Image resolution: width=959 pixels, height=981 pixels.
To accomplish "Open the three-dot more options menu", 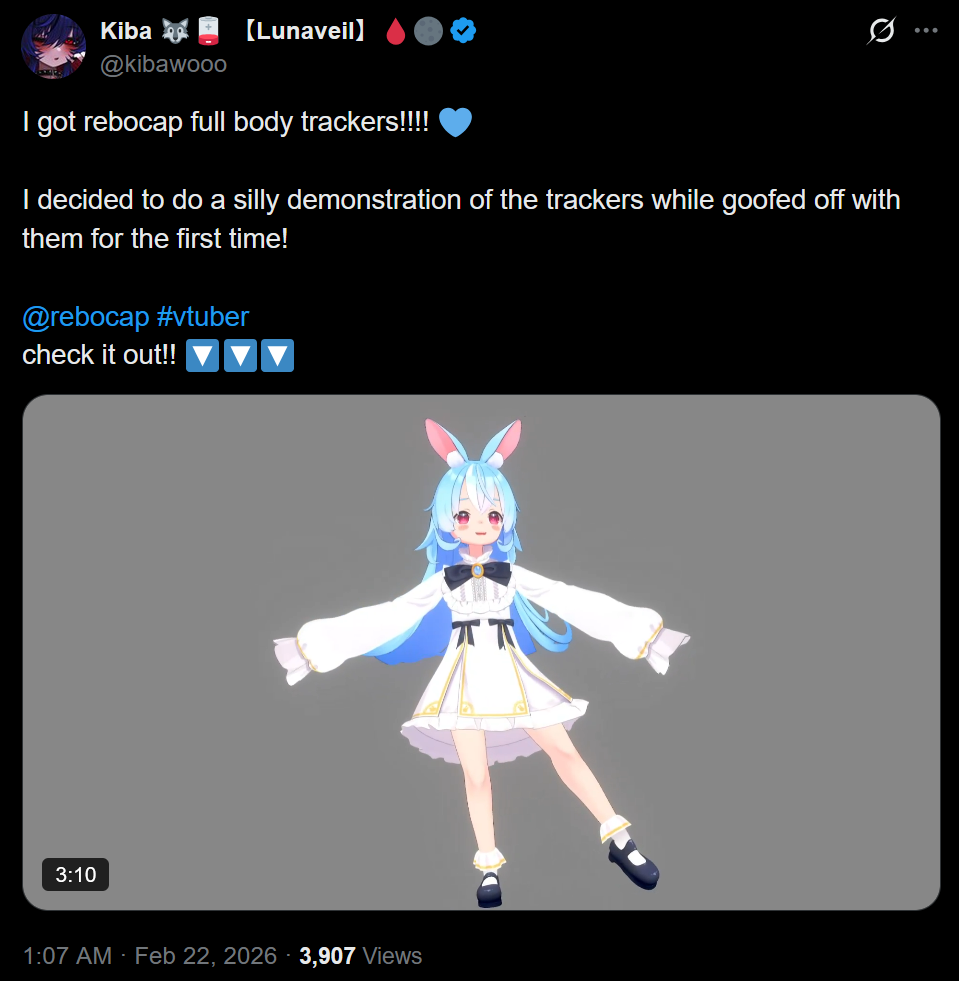I will (x=926, y=30).
